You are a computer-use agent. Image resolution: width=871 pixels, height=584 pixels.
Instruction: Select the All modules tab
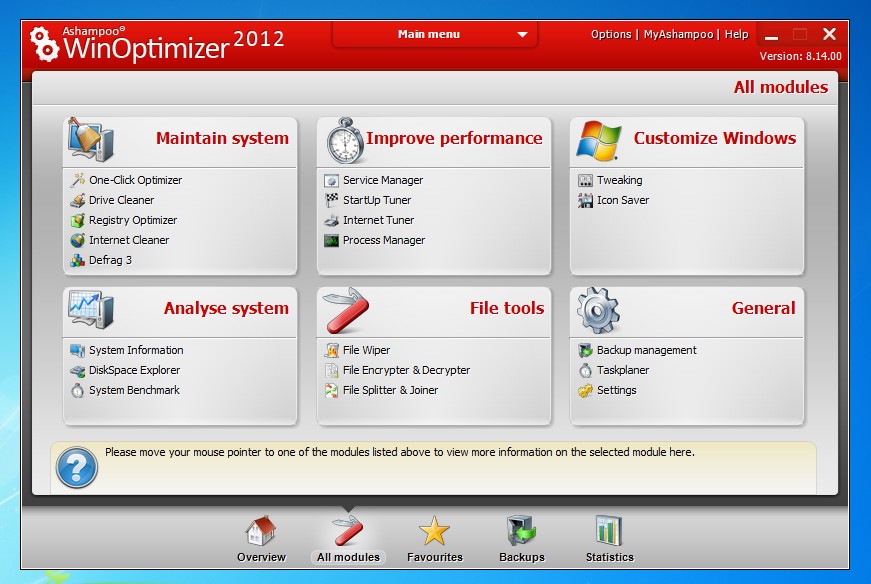[x=348, y=540]
